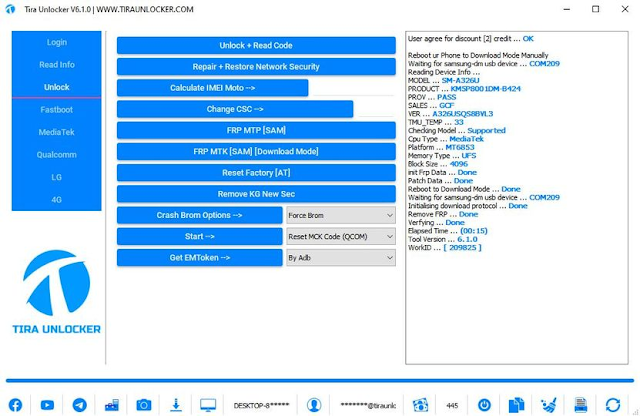Click the DESKTOP-8***** computer name
640x416 pixels.
261,405
